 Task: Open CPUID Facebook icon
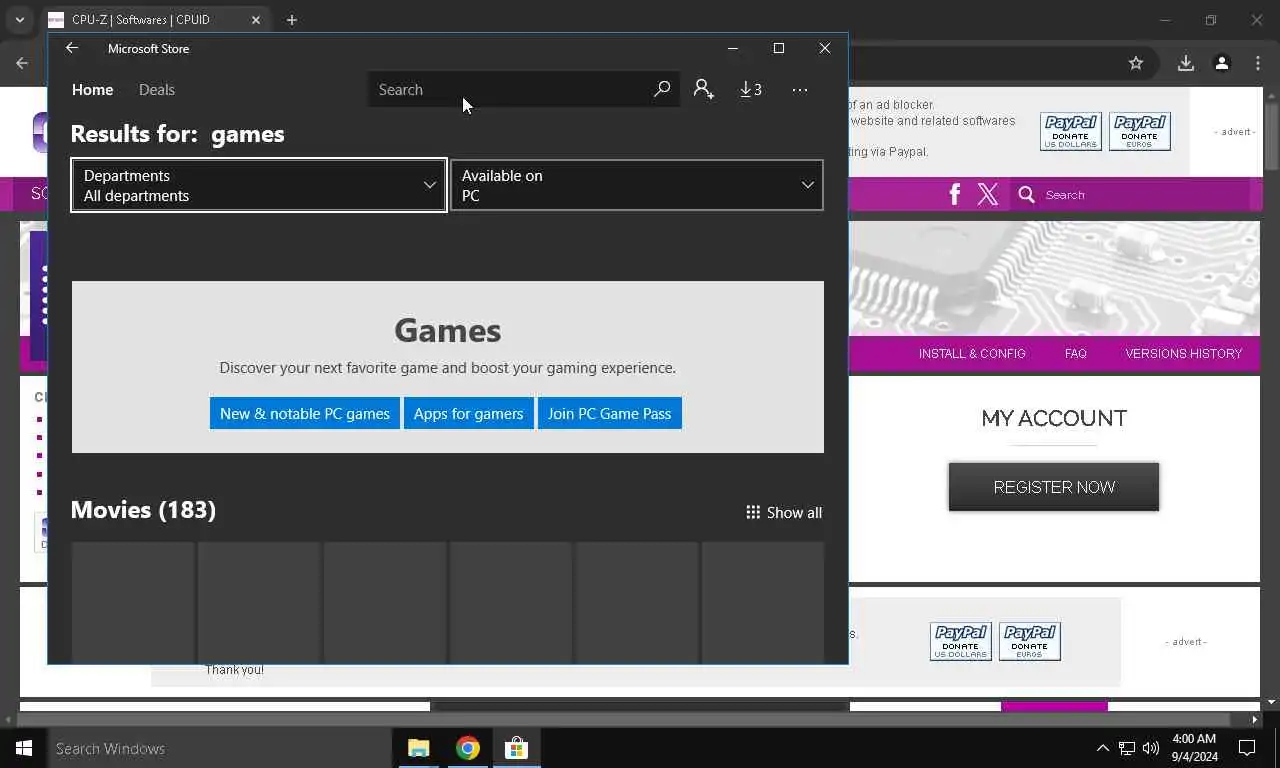point(955,194)
